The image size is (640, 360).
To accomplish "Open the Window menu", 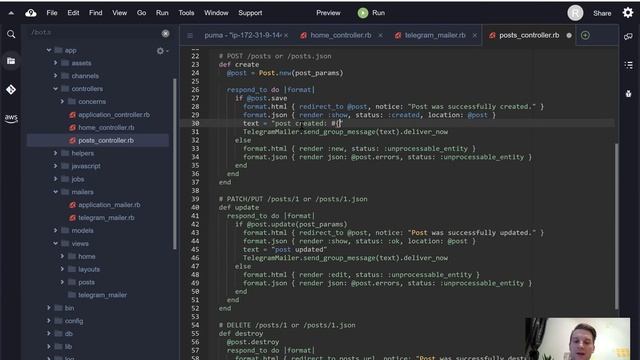I will coord(216,13).
